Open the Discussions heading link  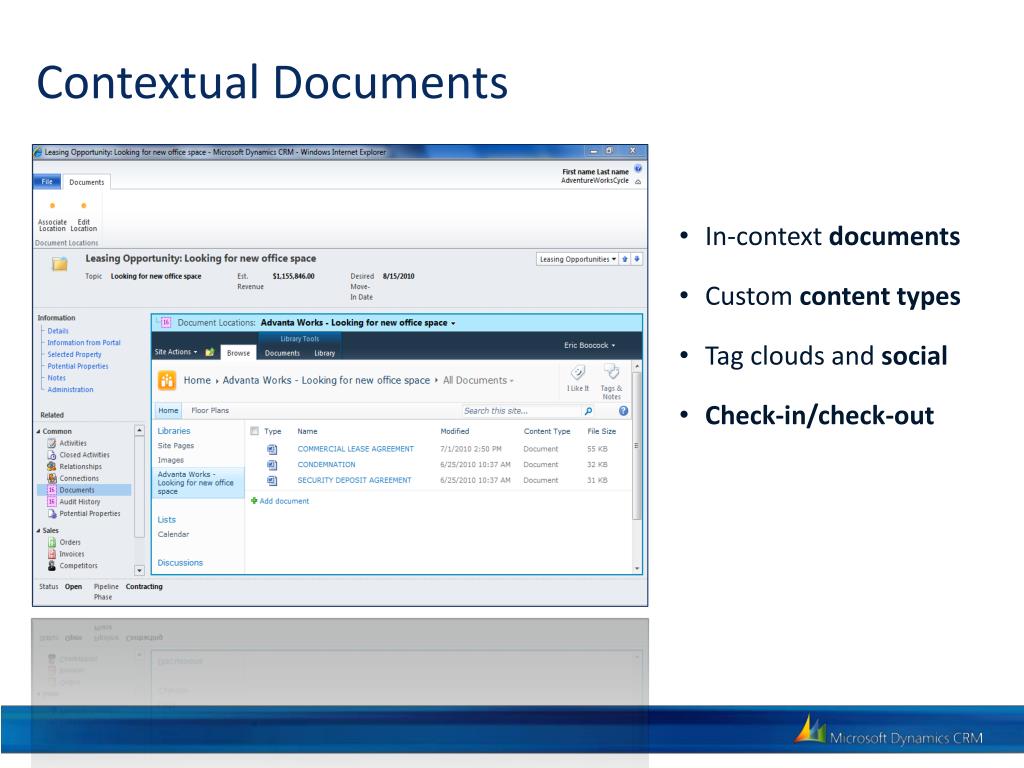[180, 563]
